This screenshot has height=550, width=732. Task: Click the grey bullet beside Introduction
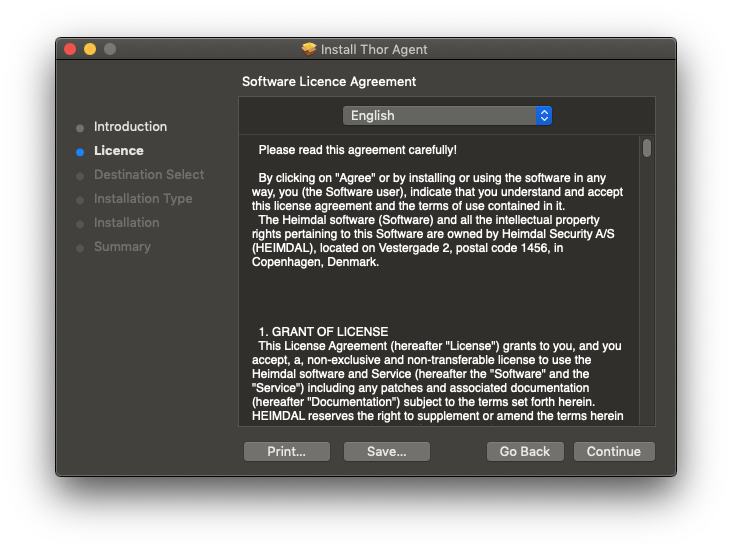[80, 128]
